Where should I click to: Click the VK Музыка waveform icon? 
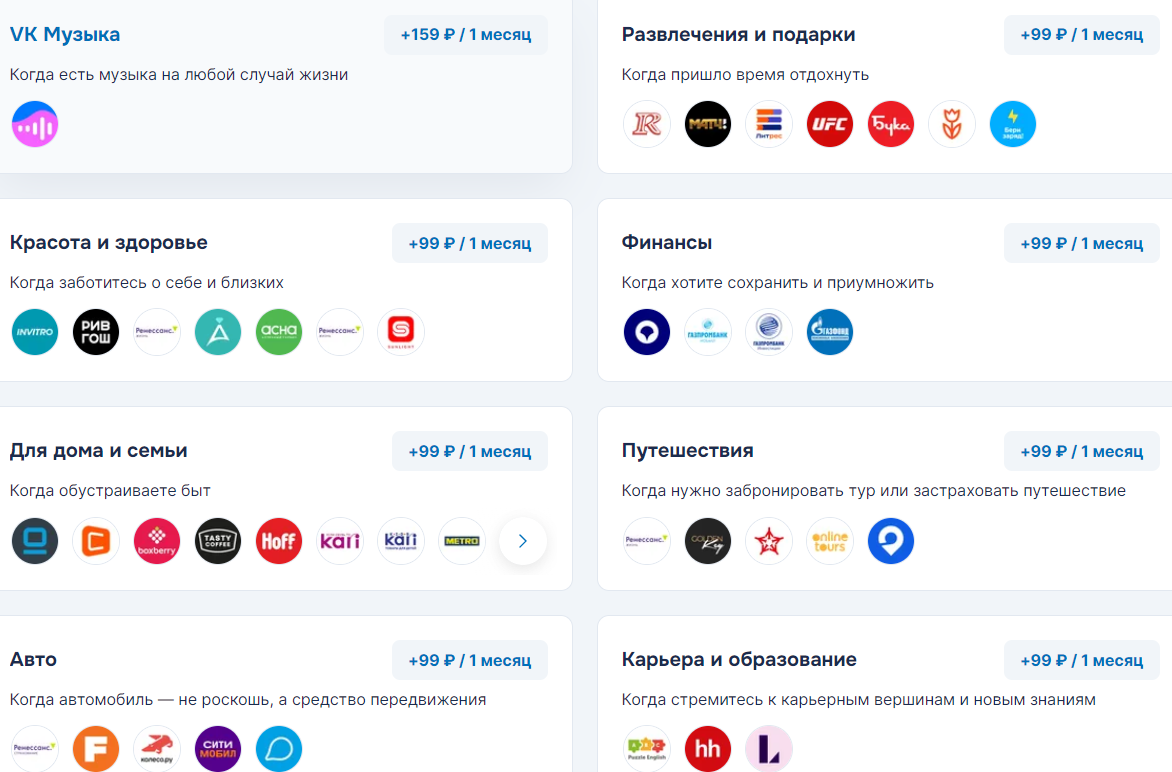tap(35, 124)
